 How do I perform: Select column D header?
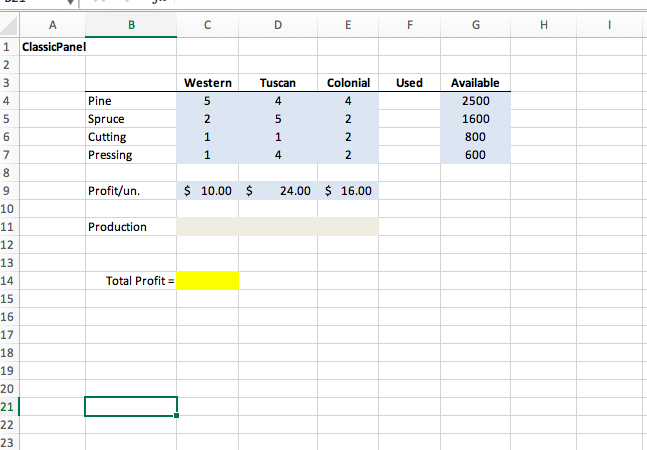click(278, 25)
